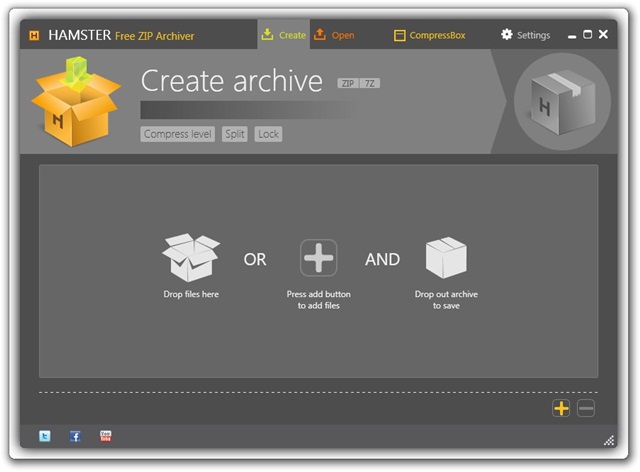Click the orange open box icon
This screenshot has height=472, width=640.
(76, 101)
